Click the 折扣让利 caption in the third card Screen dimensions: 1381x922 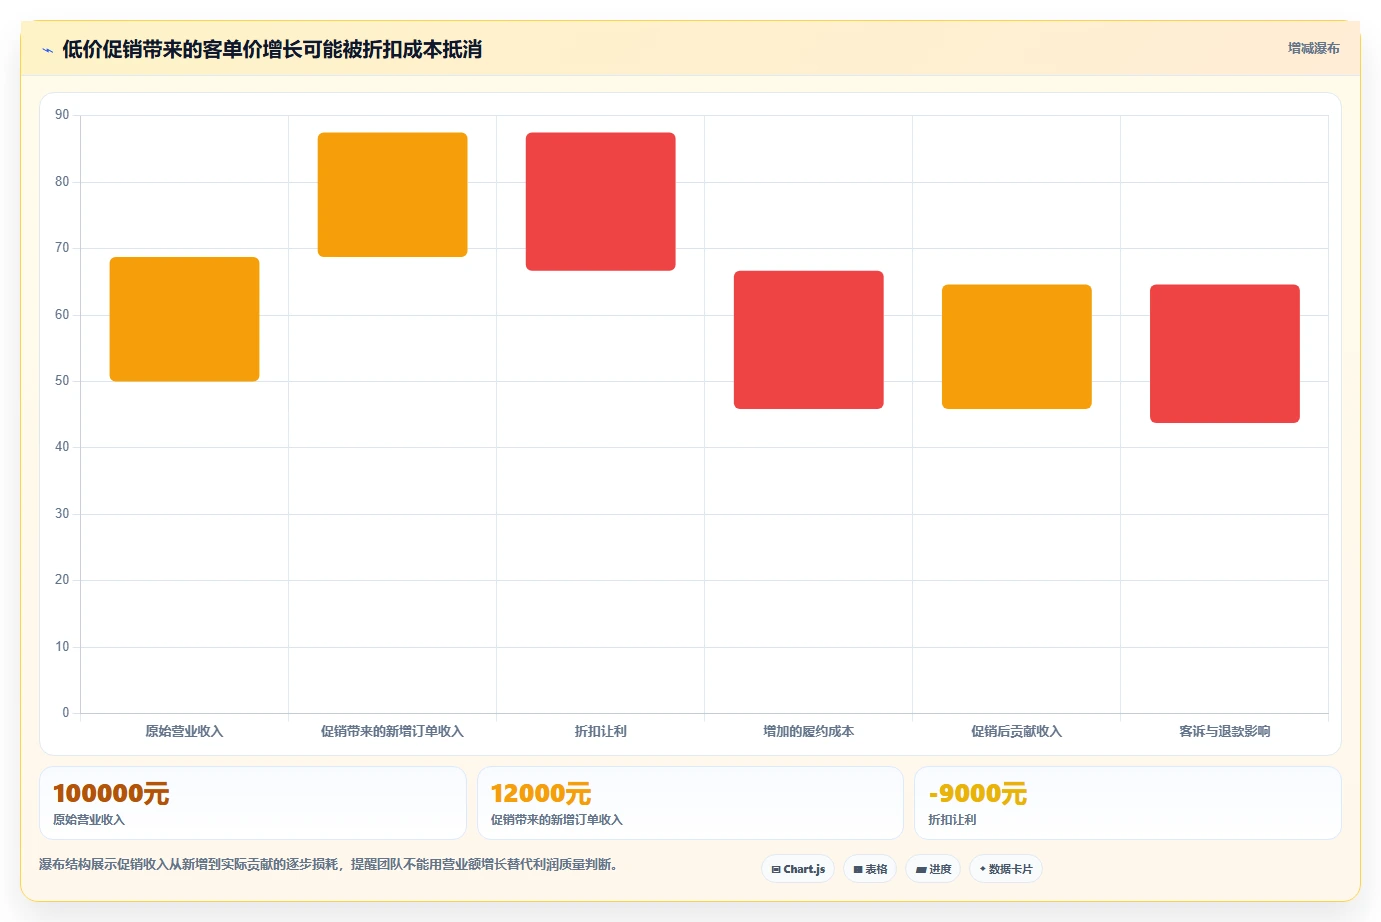point(952,820)
